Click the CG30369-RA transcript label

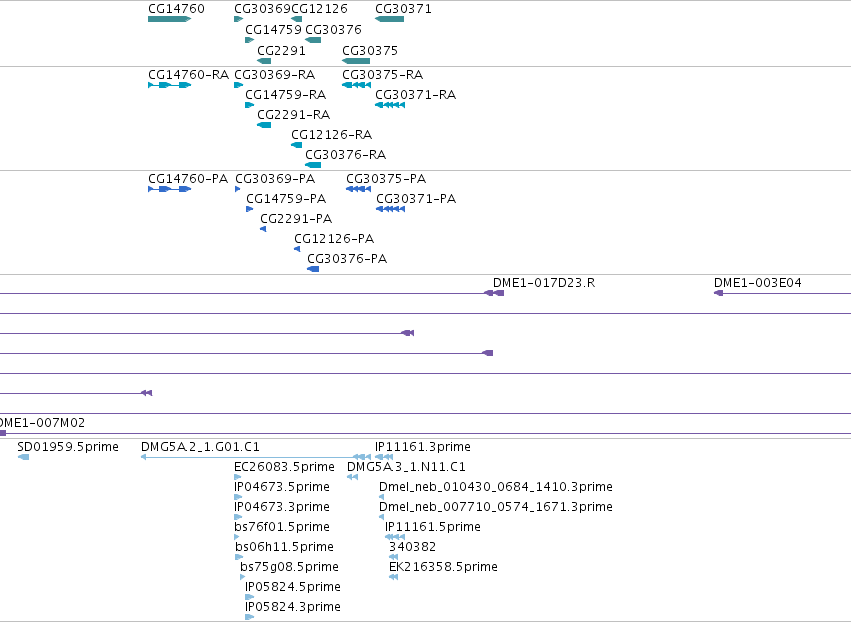click(274, 74)
